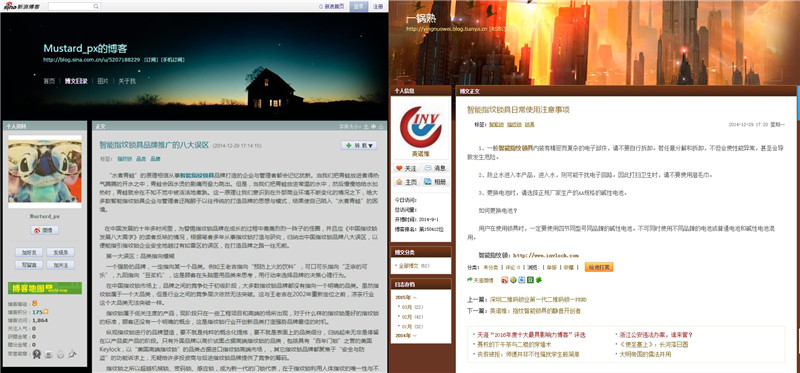Click the first honor medal badge icon
This screenshot has height=373, width=800.
(x=37, y=354)
